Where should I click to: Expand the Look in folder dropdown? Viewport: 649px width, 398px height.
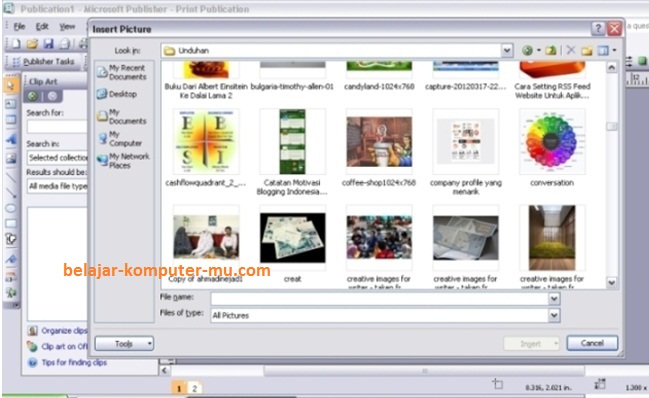(507, 50)
